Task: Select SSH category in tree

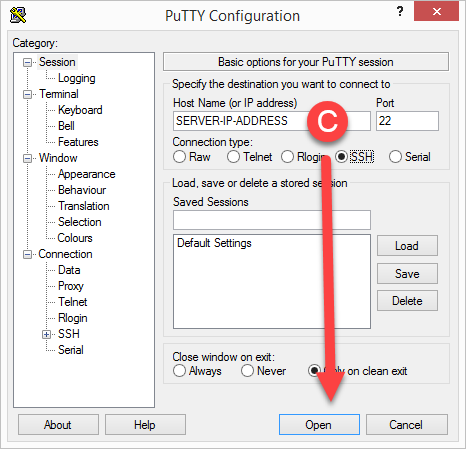Action: pyautogui.click(x=69, y=334)
